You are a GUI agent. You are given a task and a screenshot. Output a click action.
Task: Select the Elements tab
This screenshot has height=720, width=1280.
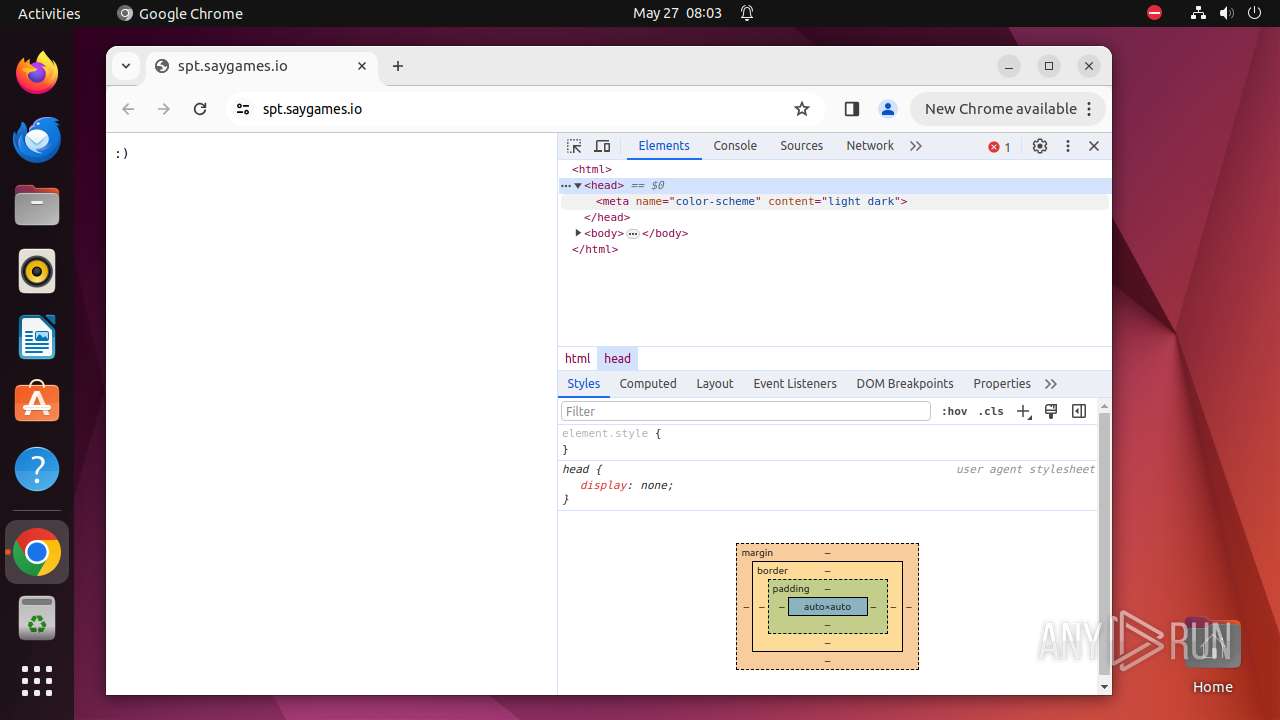click(x=664, y=146)
